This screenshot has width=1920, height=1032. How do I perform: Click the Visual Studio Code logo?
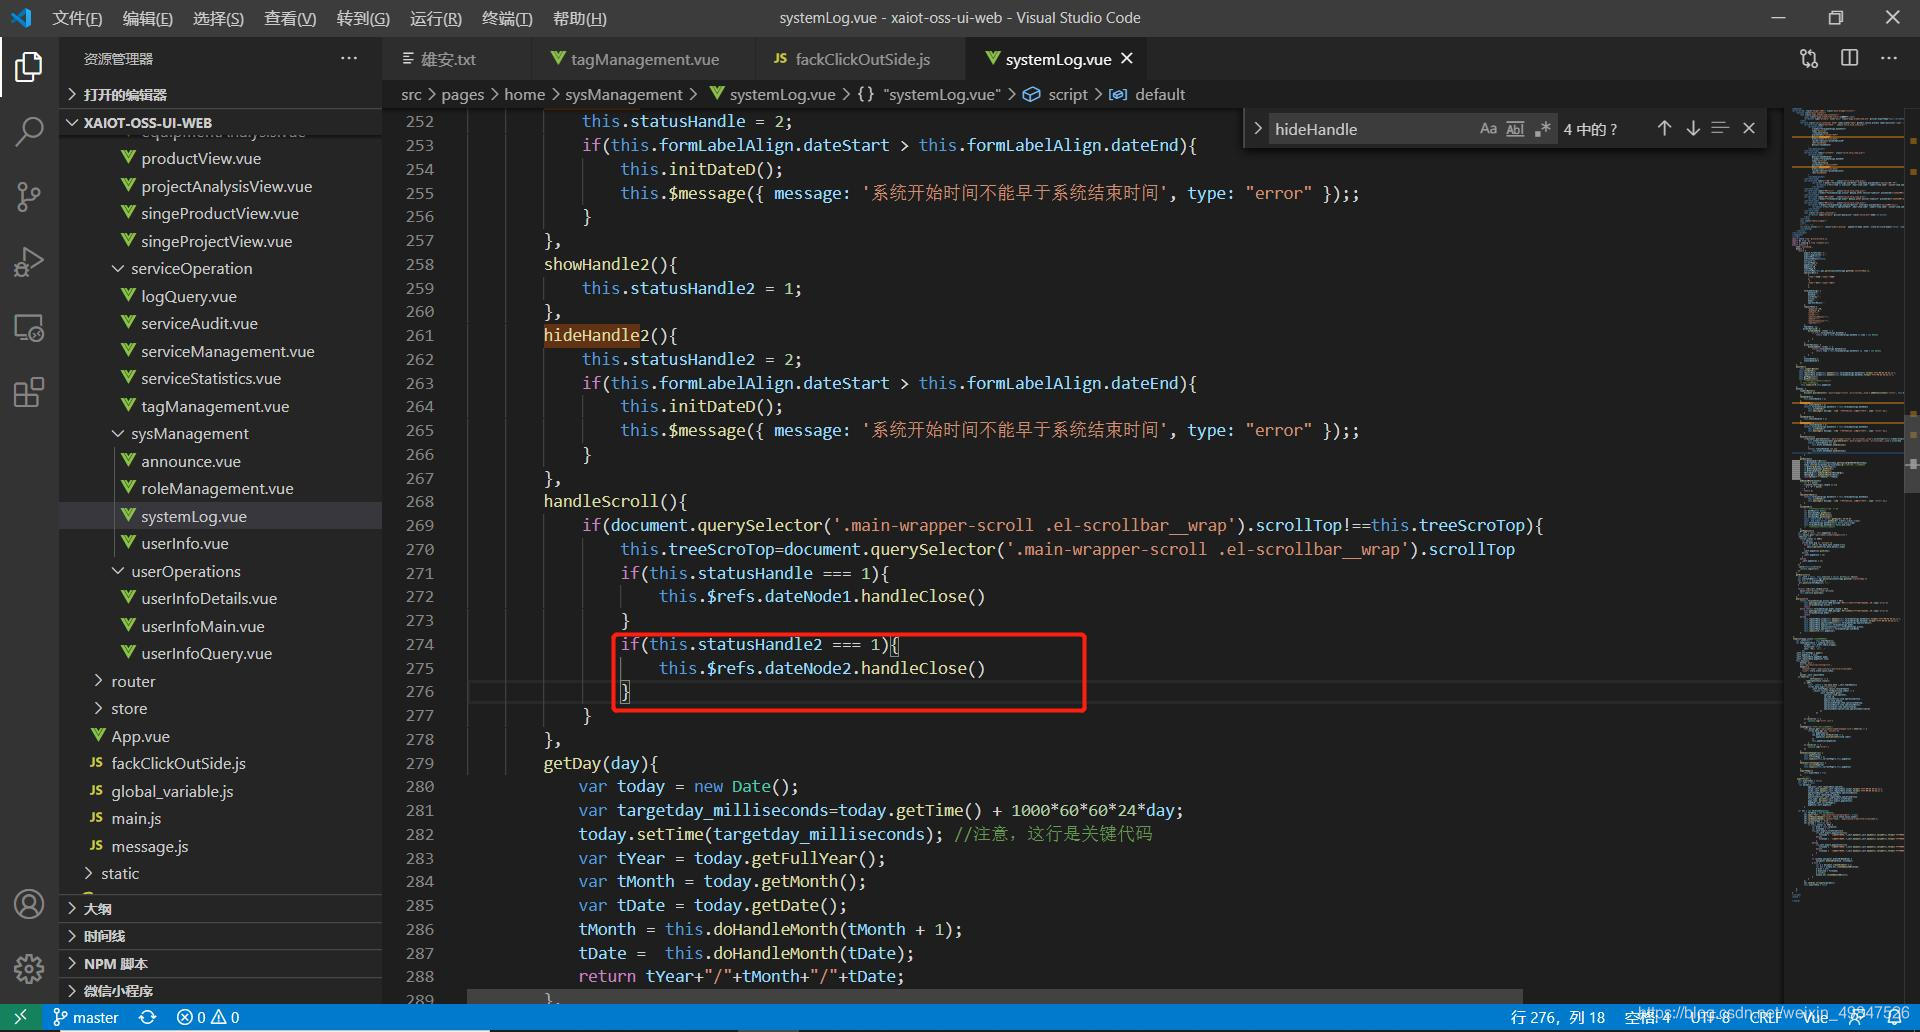point(21,18)
